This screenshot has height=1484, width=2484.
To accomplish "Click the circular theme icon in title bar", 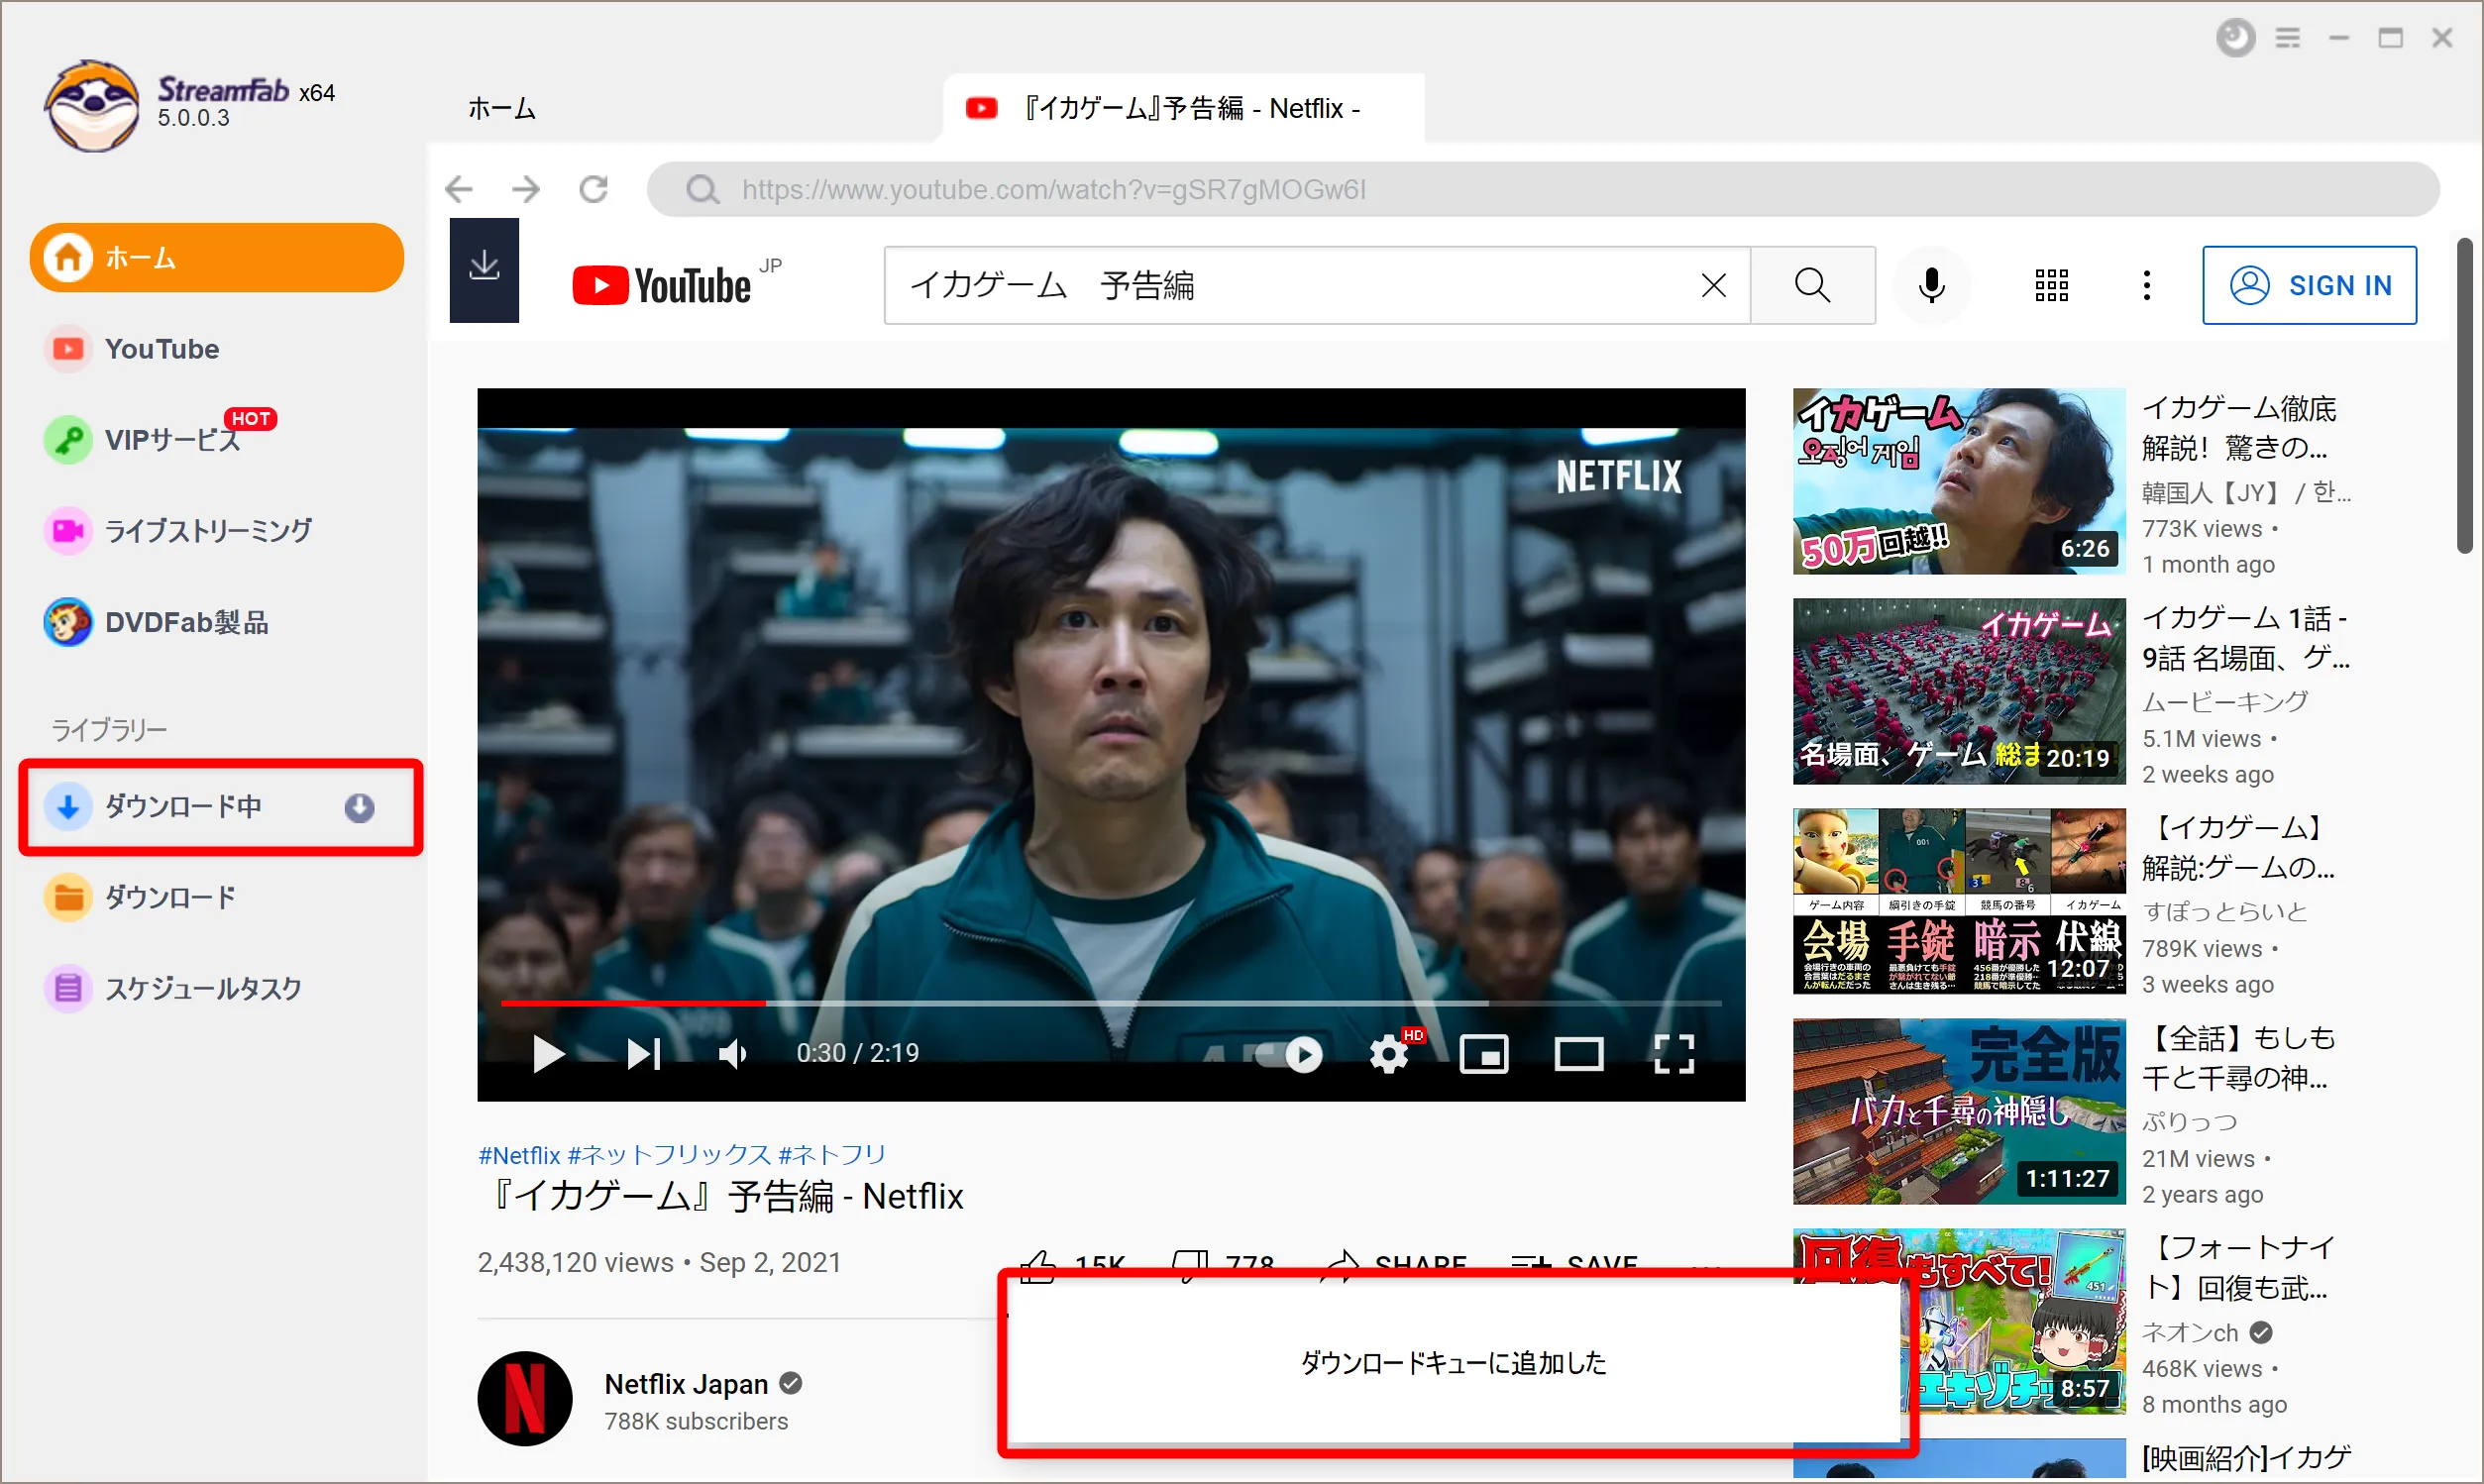I will tap(2236, 38).
